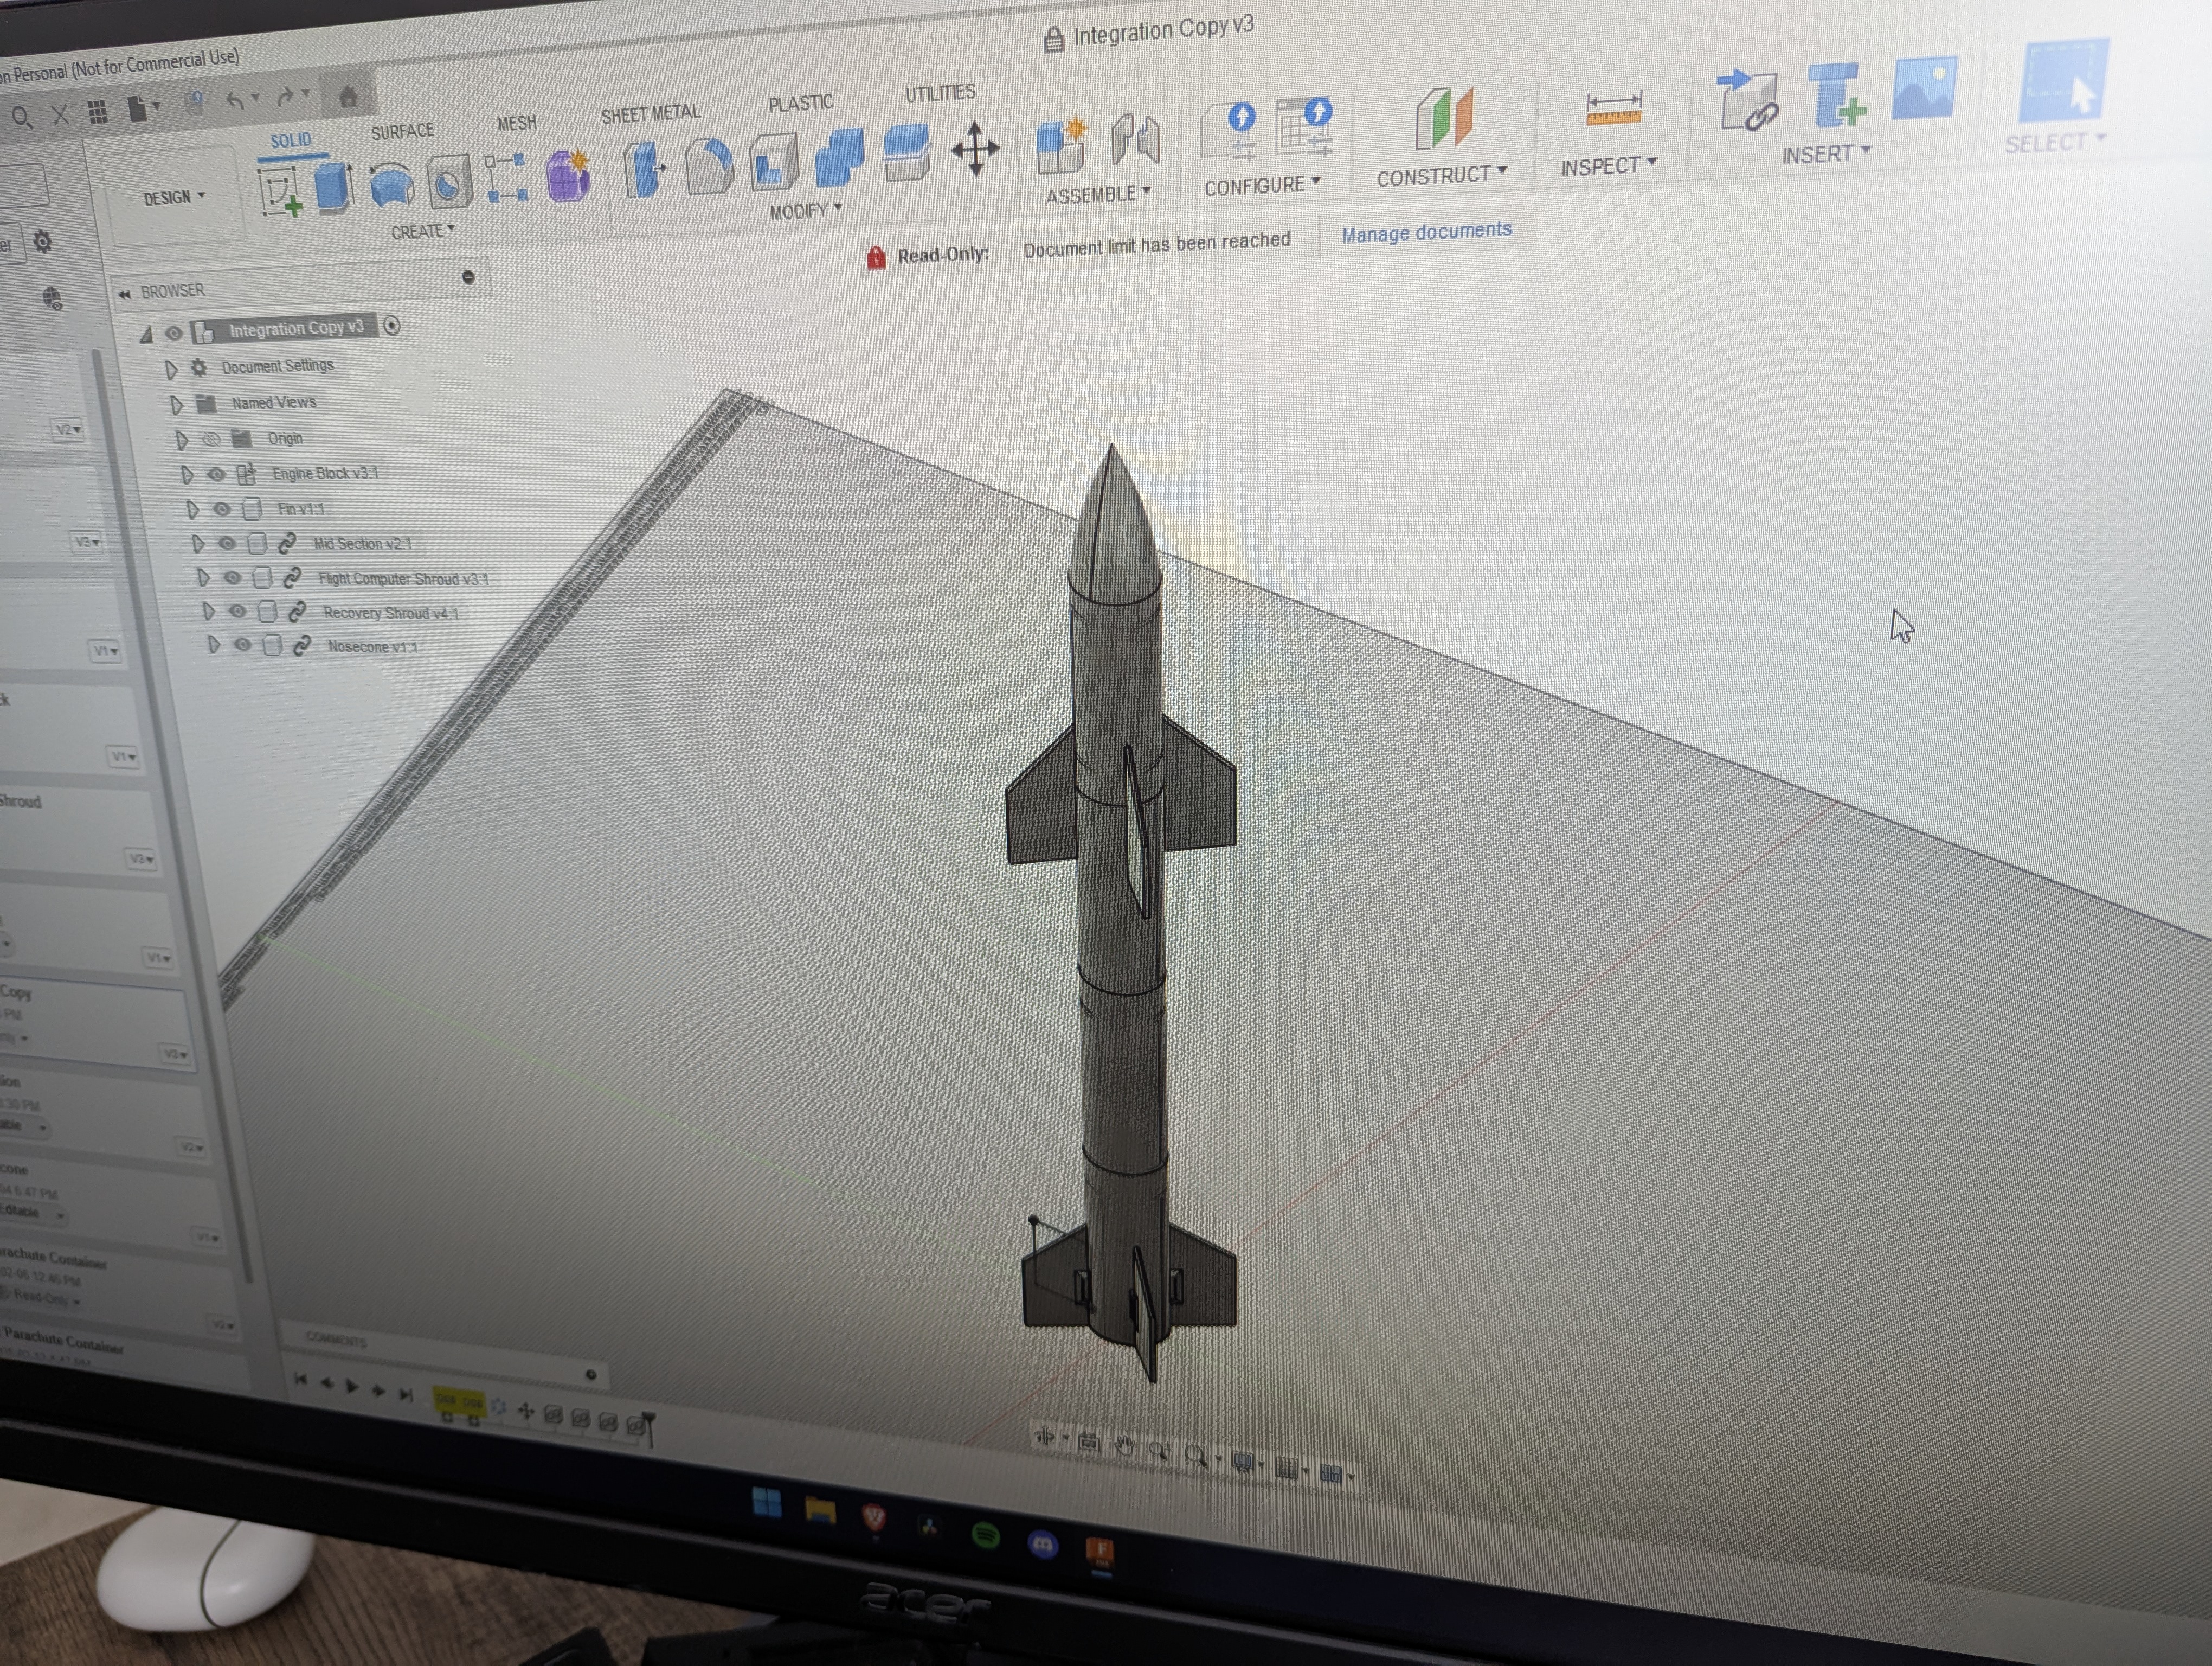The width and height of the screenshot is (2212, 1666).
Task: Click the Look At icon in navigation bar
Action: point(1088,1443)
